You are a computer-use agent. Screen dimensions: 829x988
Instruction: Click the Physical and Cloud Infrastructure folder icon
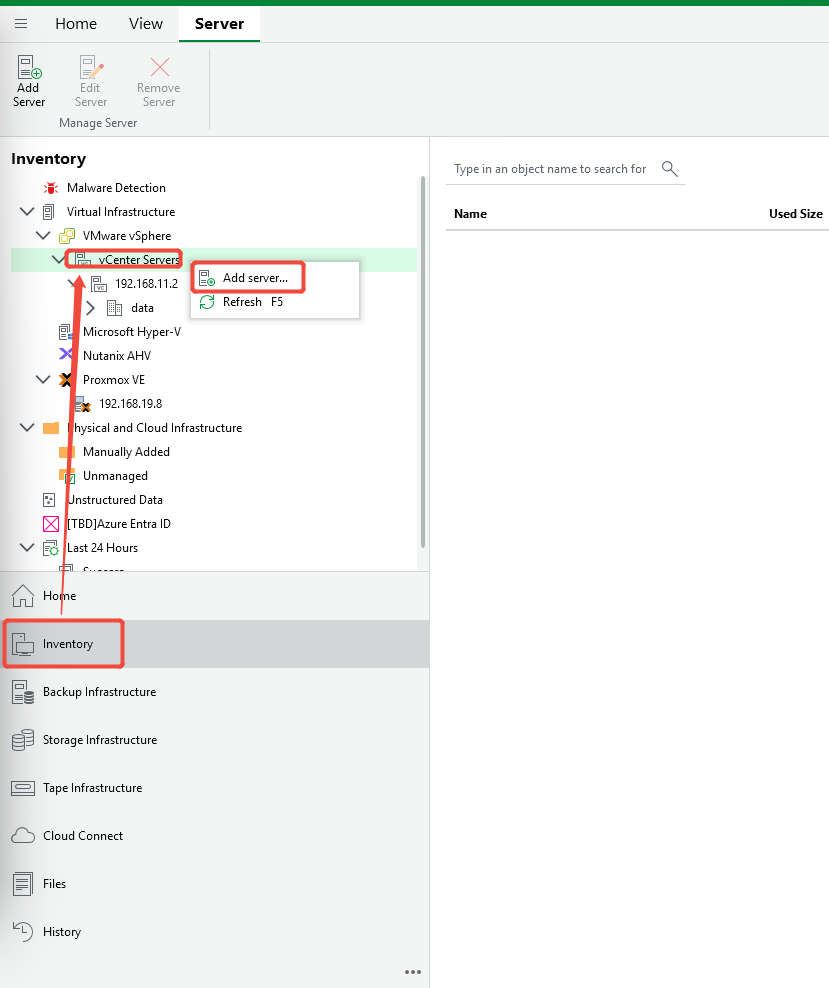(51, 428)
